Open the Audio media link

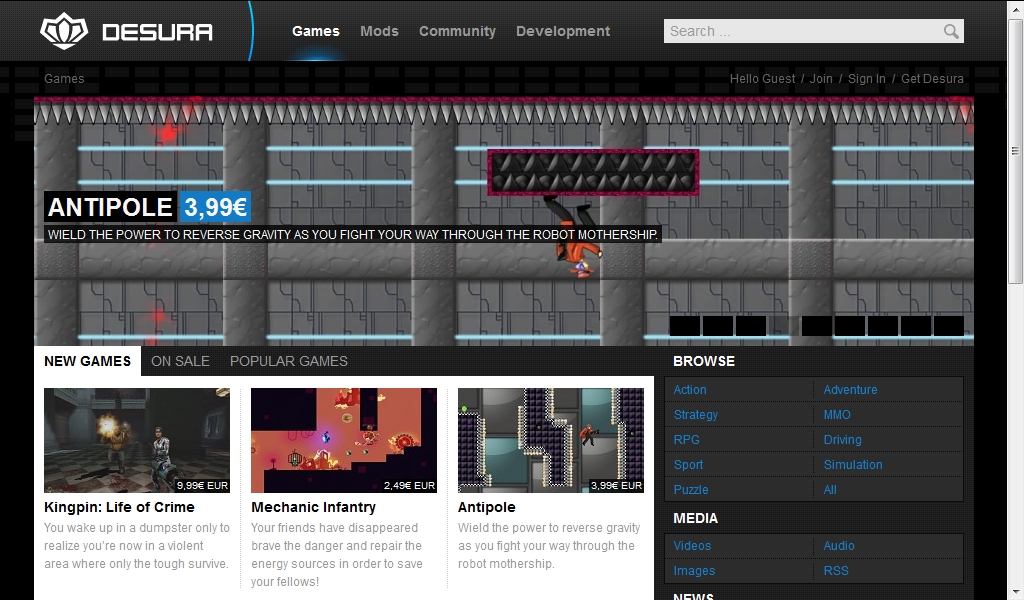click(839, 546)
